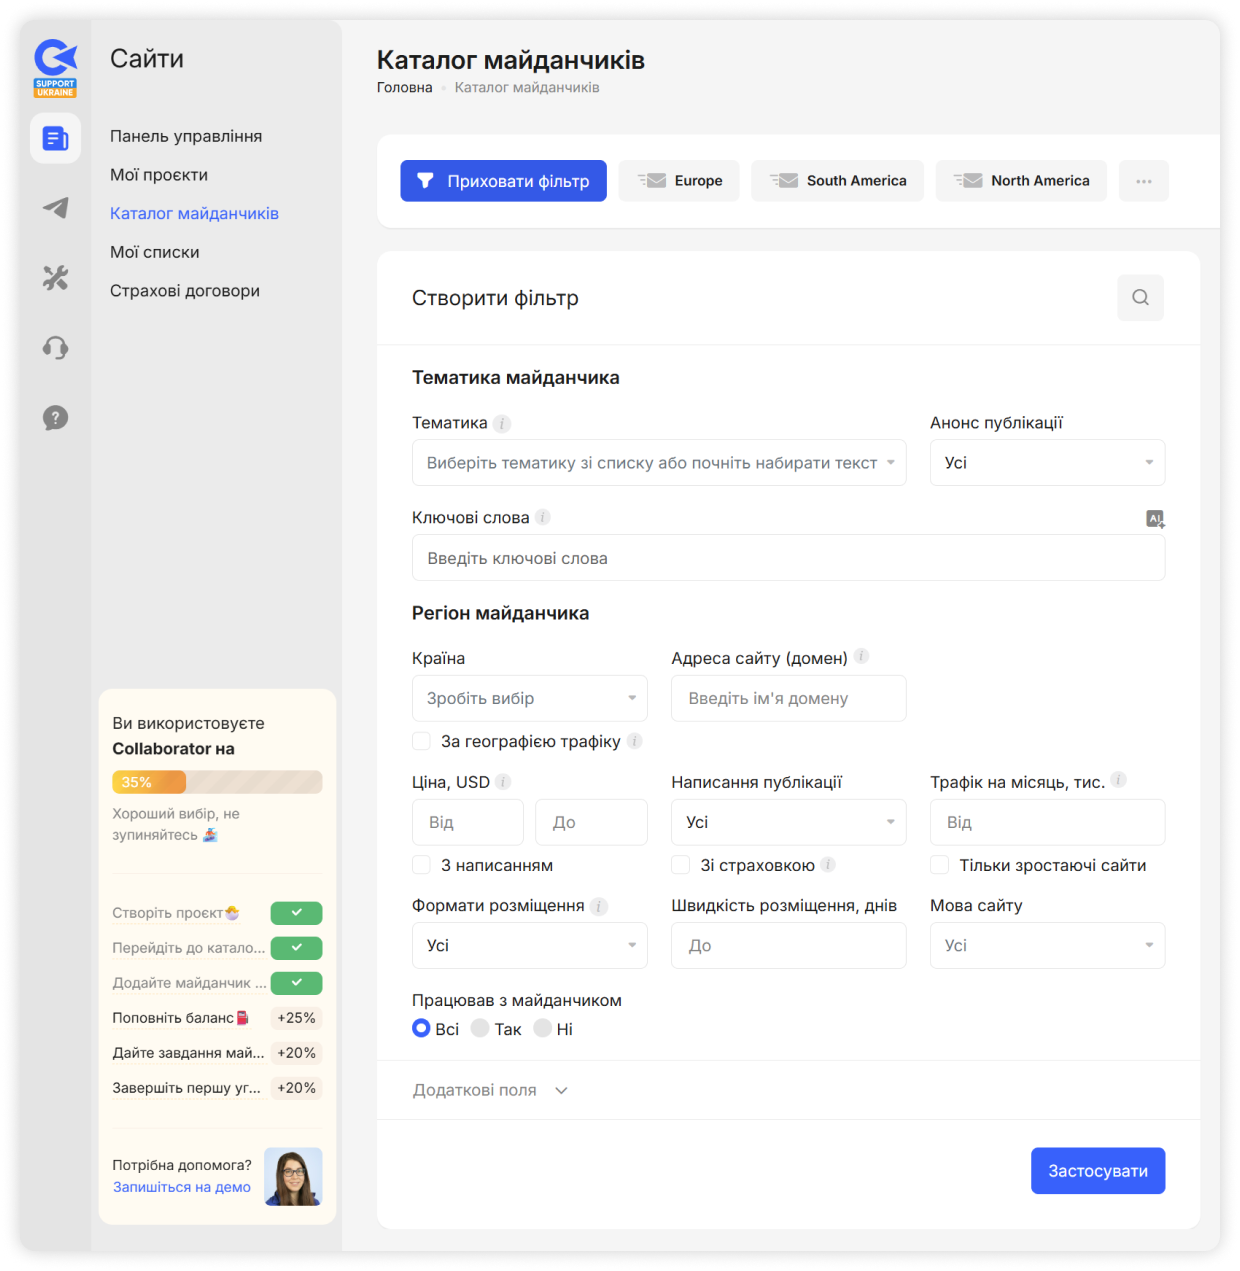Open 'Страхові договори' menu item

(185, 291)
